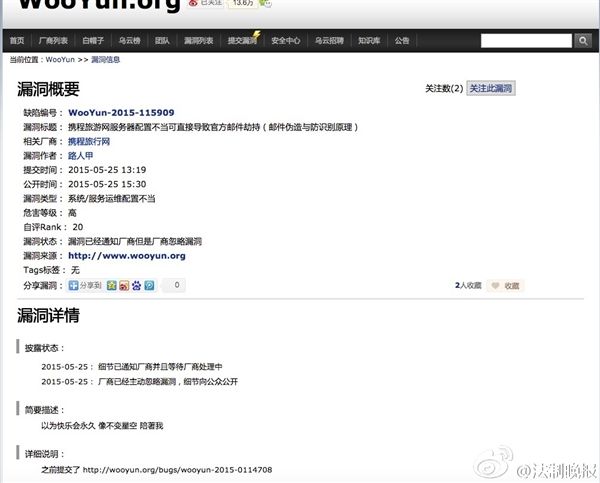Click the 细节已通知厂商并且等待厂商处理中 disclosure line

pos(132,367)
